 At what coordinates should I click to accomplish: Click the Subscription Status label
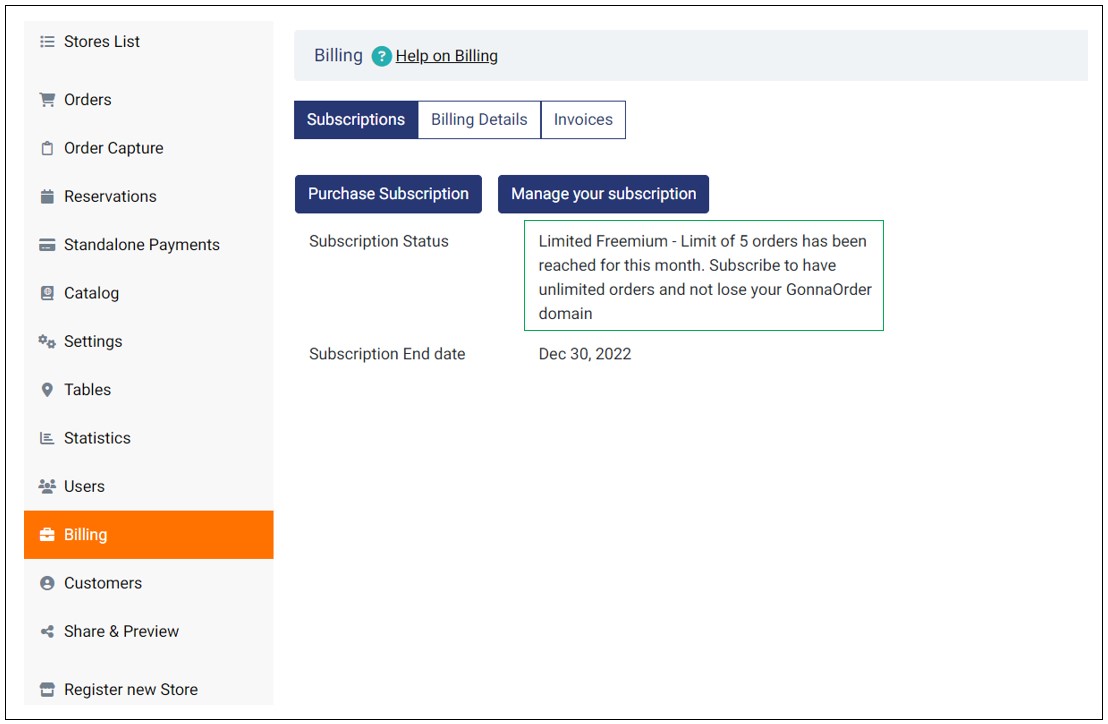379,242
